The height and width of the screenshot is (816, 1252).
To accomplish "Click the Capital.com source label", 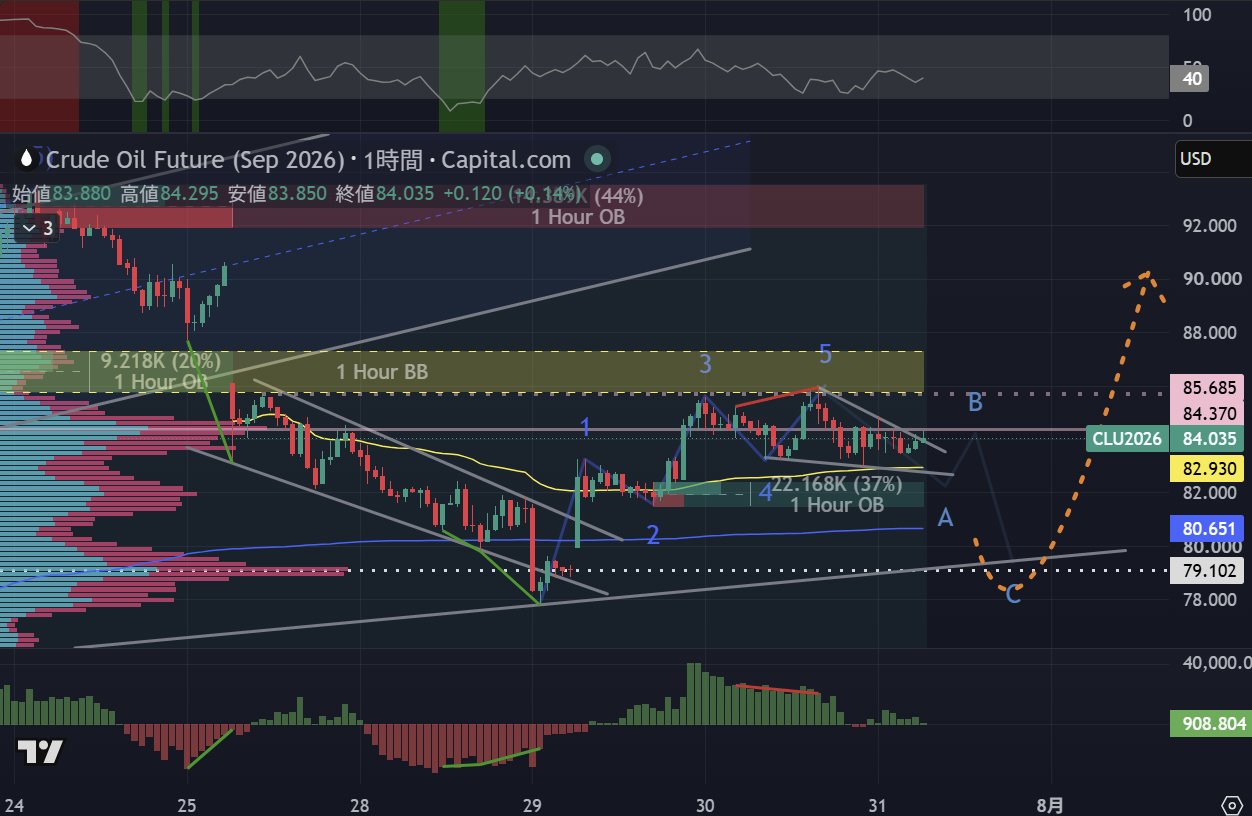I will pos(507,159).
